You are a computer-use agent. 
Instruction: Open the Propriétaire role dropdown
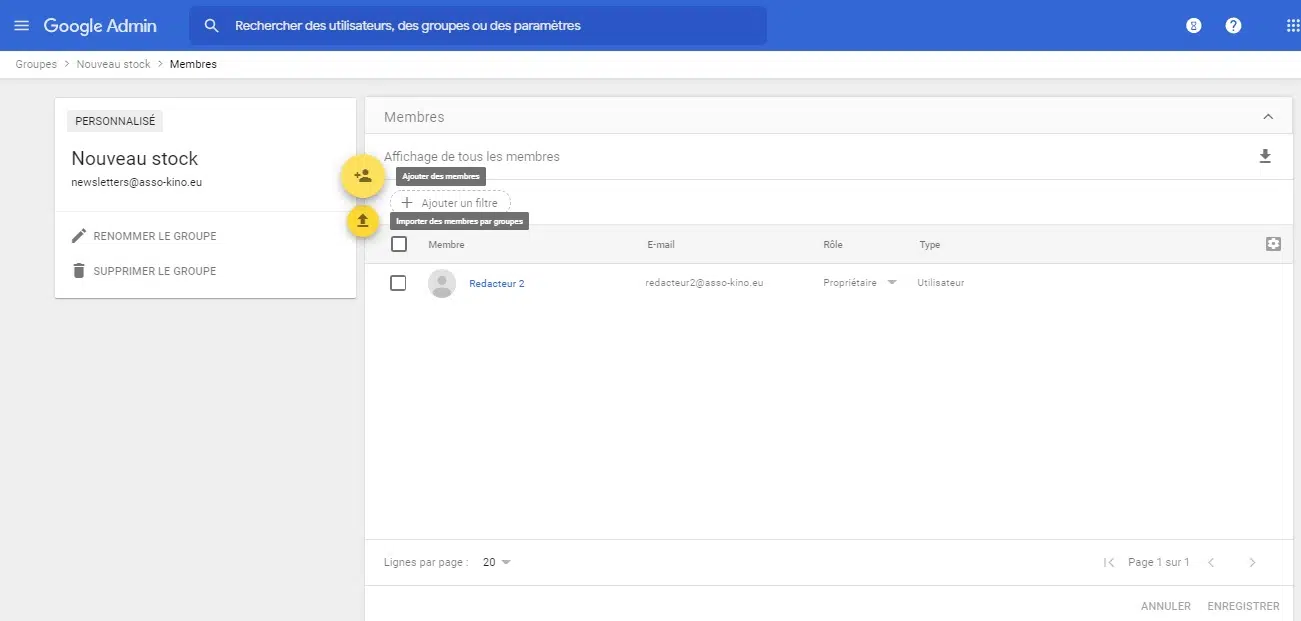coord(860,283)
